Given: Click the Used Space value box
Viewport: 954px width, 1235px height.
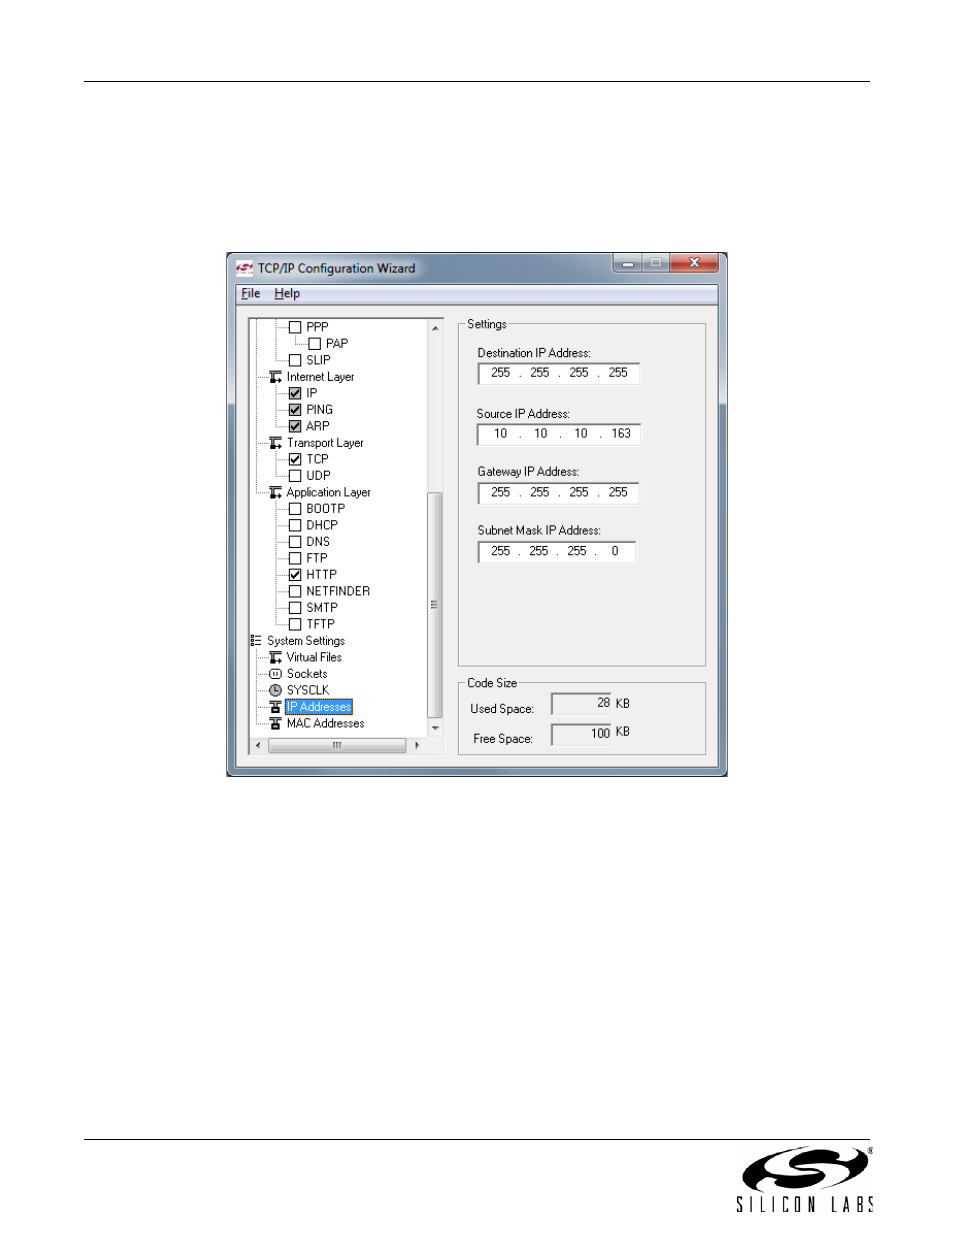Looking at the screenshot, I should coord(581,704).
